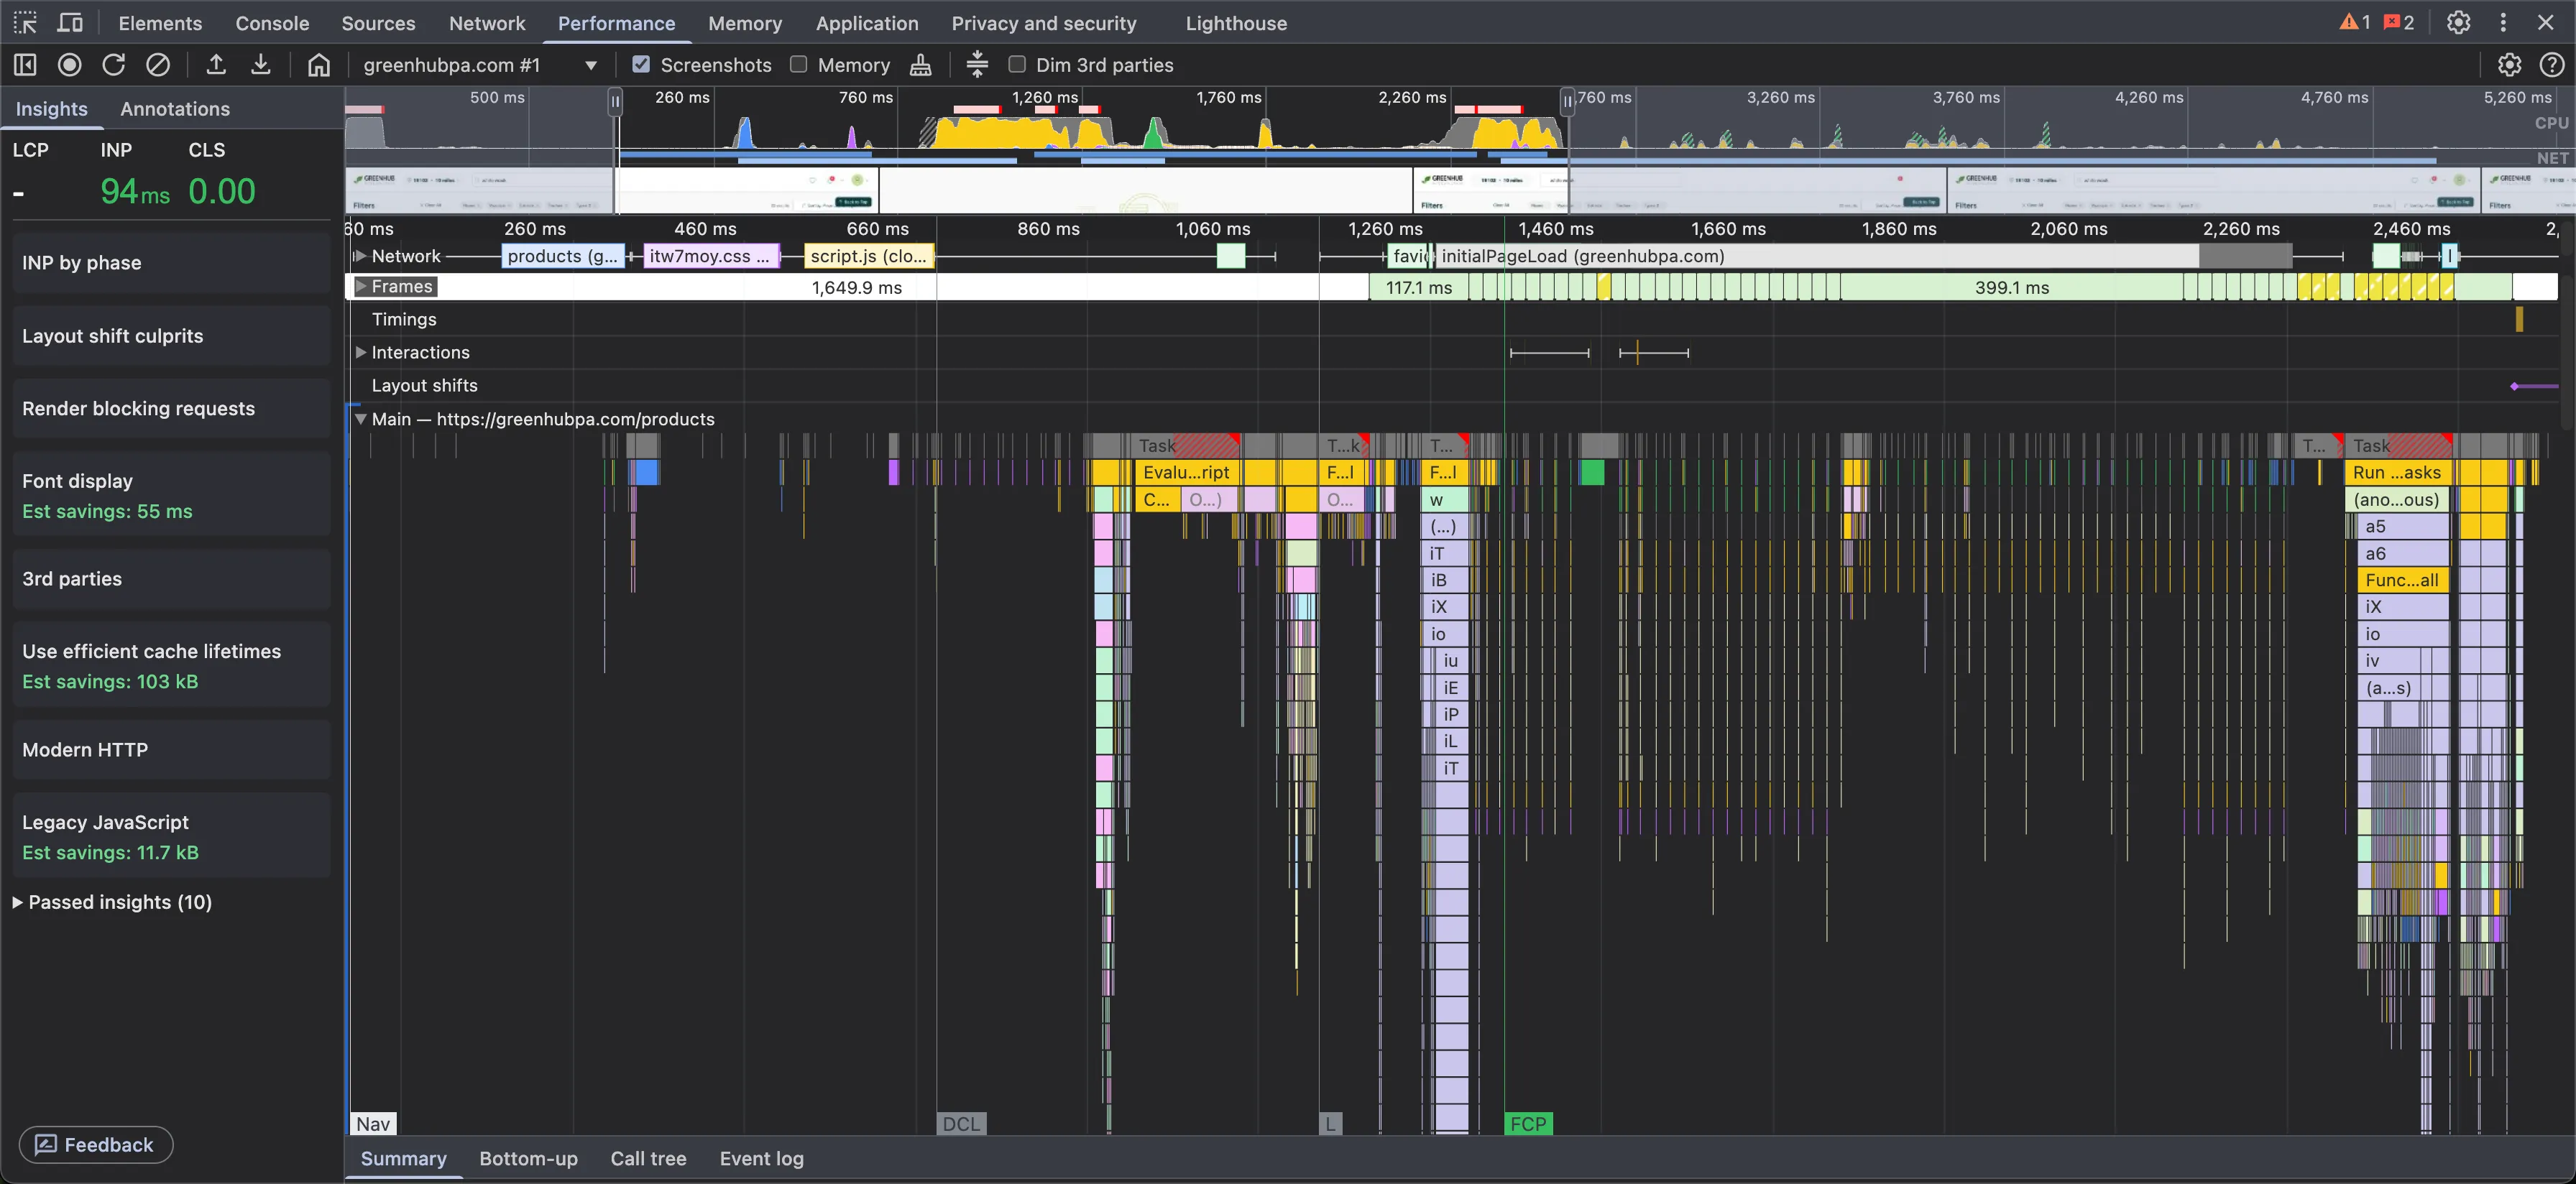
Task: Select the Bottom-up tab
Action: pyautogui.click(x=528, y=1158)
